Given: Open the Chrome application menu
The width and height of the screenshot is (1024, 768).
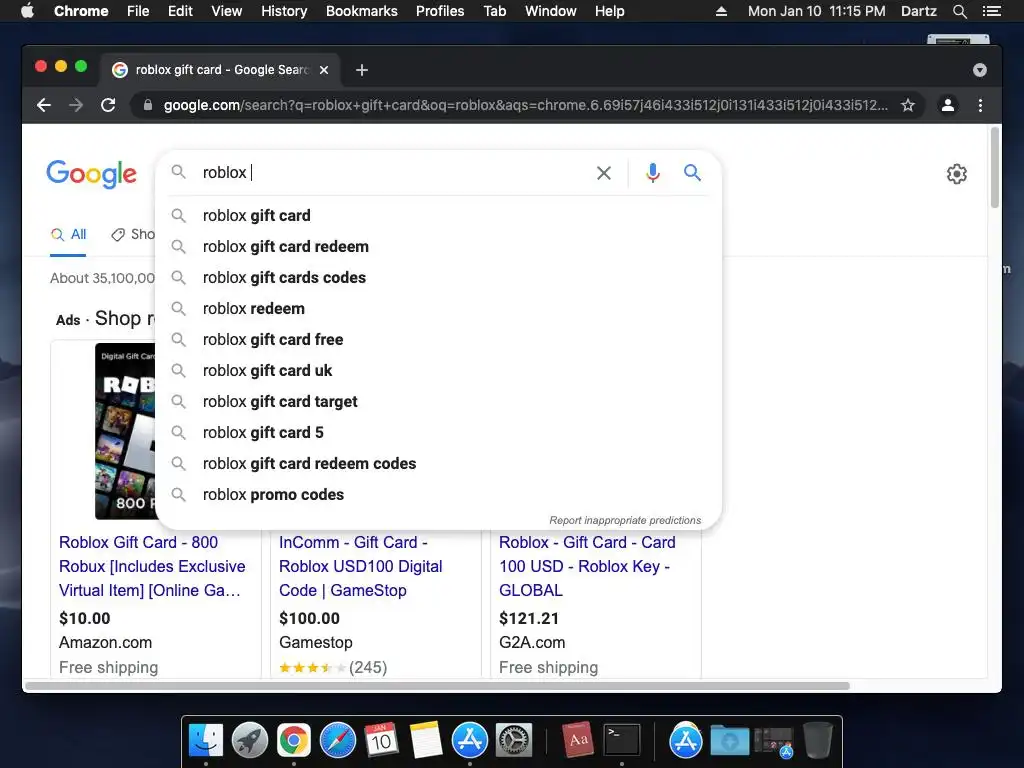Looking at the screenshot, I should point(81,11).
